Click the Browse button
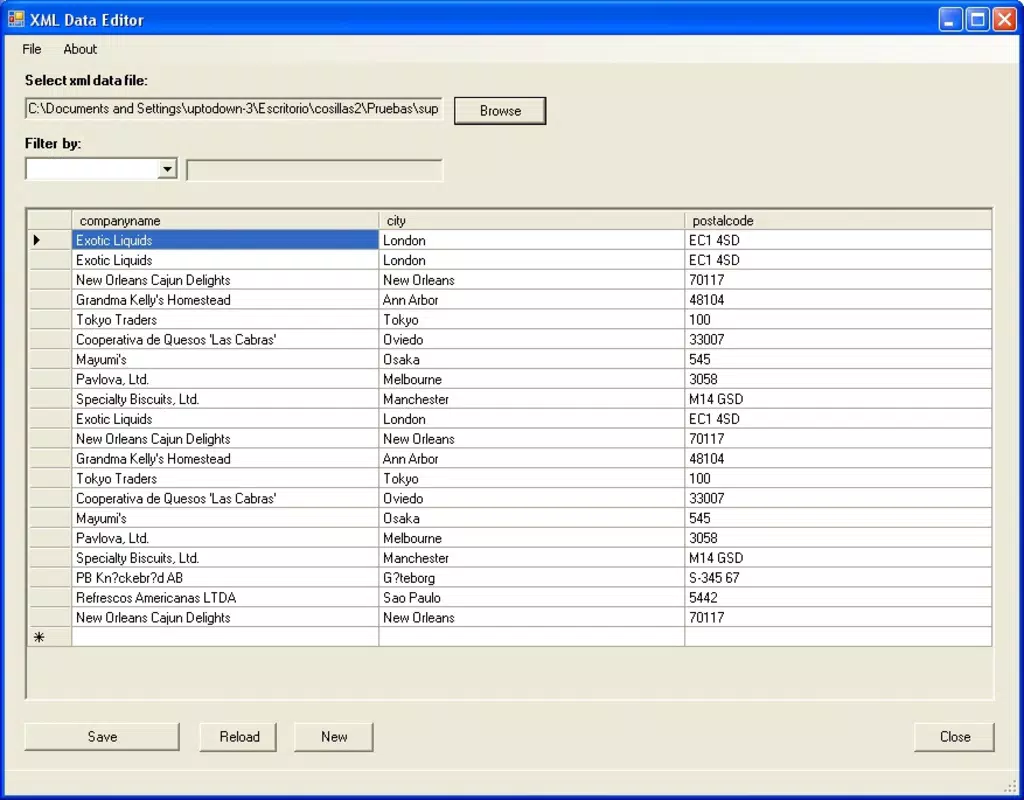The width and height of the screenshot is (1024, 800). click(x=500, y=111)
